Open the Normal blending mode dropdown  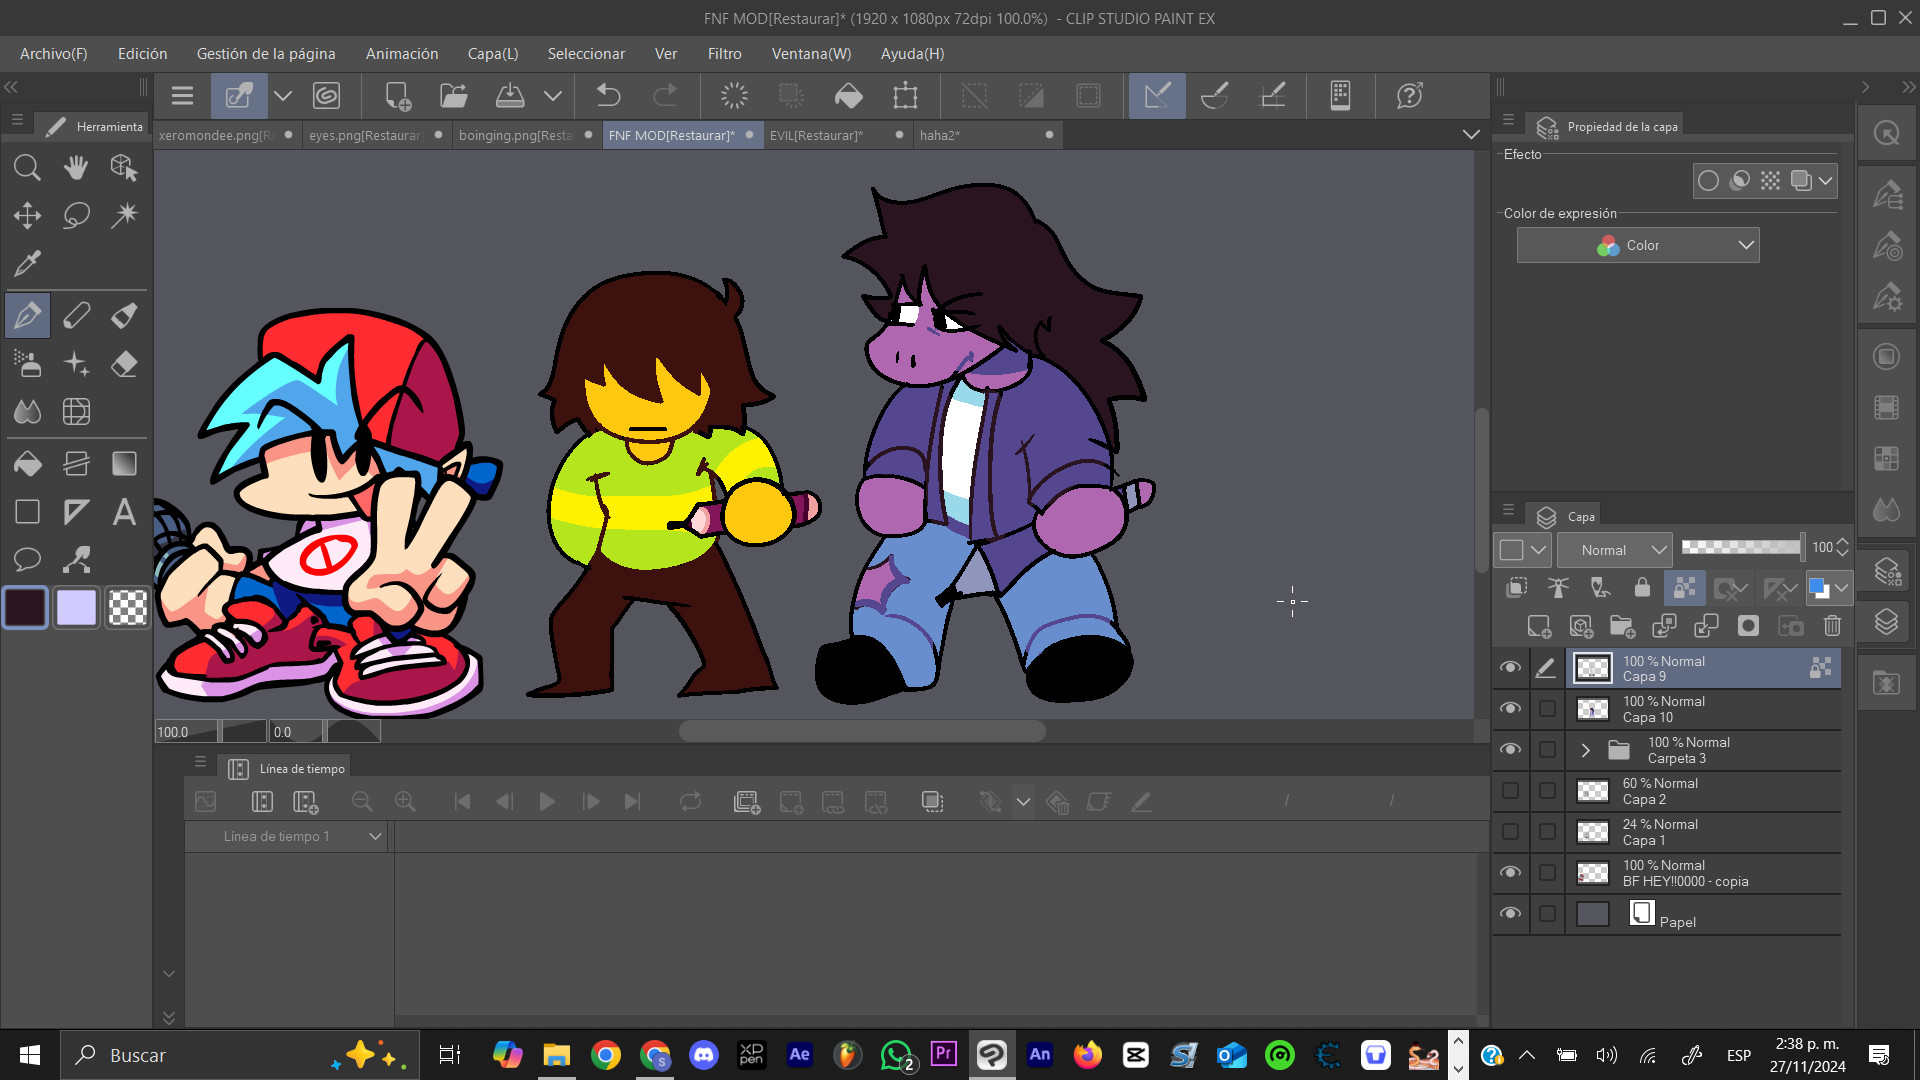click(x=1615, y=550)
